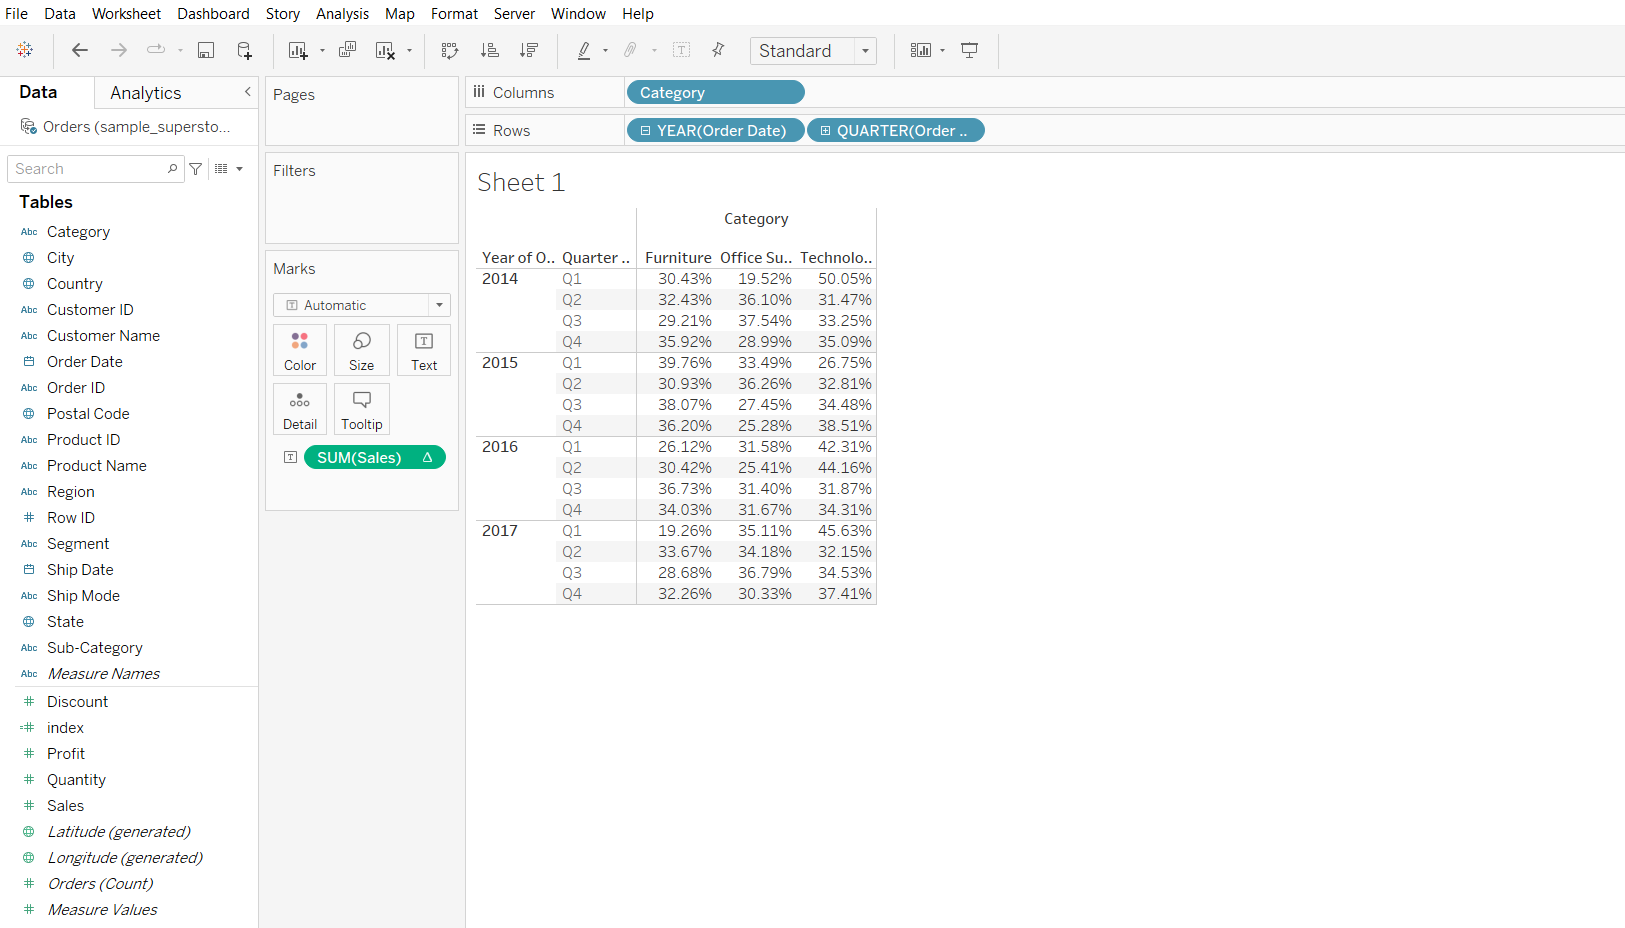Click the Add new data source icon

[244, 50]
